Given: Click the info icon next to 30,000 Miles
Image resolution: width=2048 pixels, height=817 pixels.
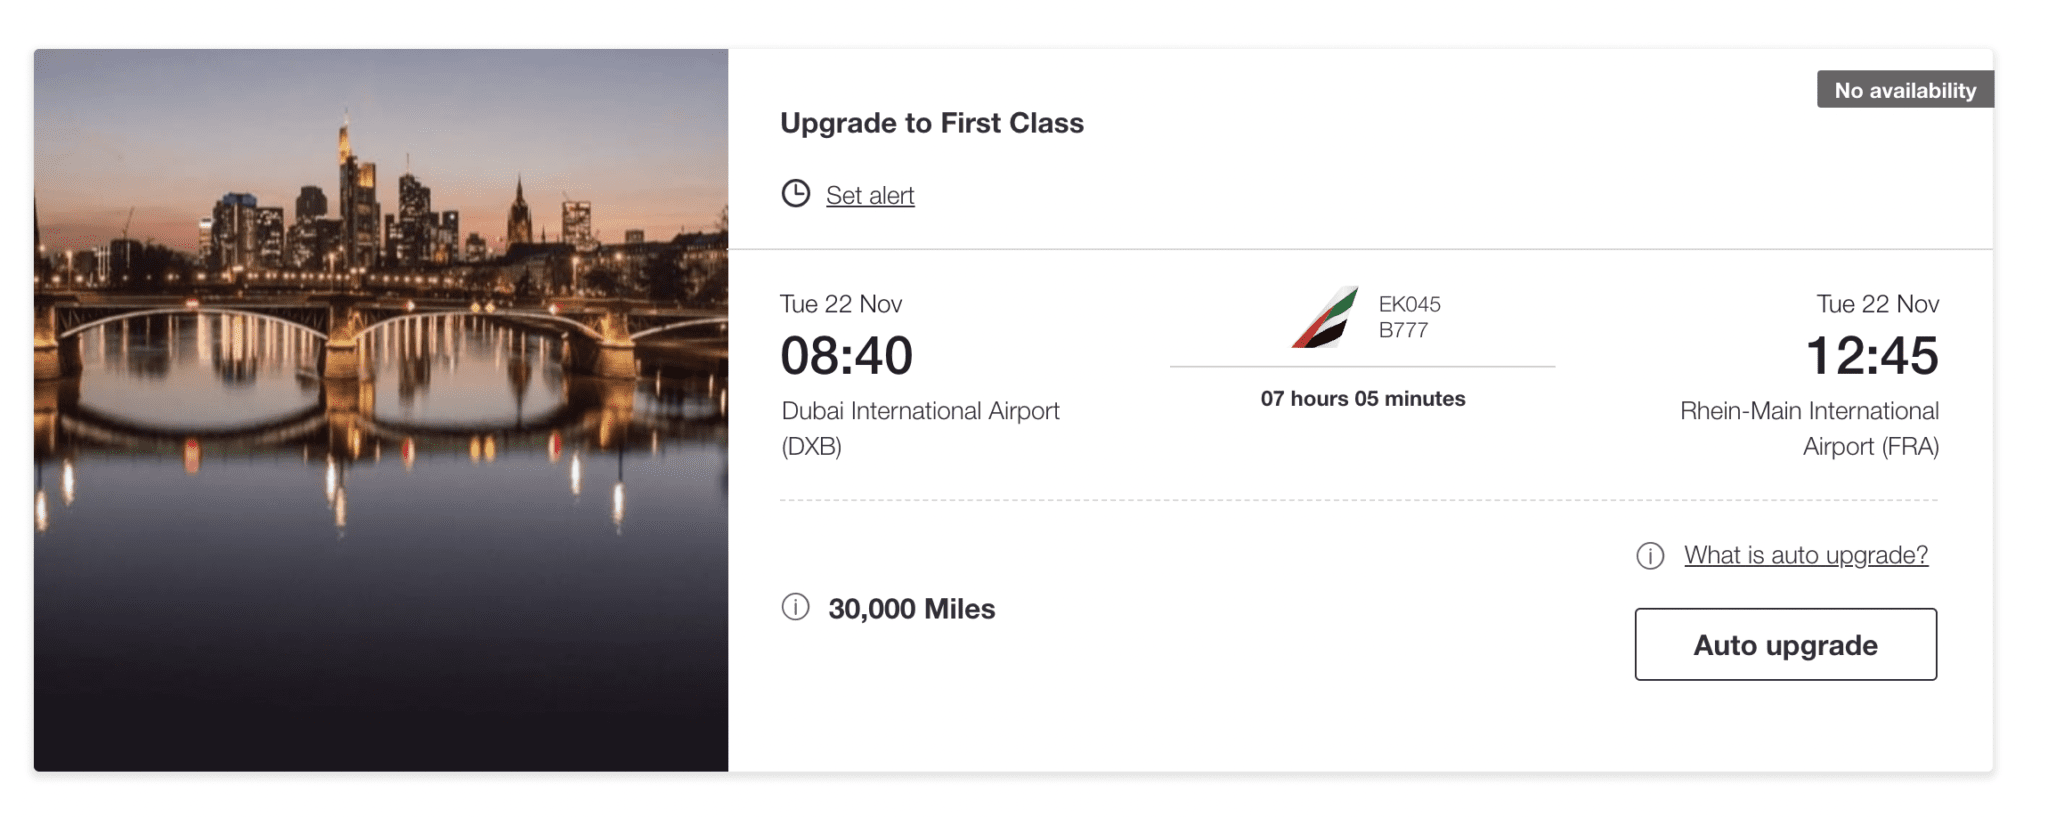Looking at the screenshot, I should click(793, 608).
